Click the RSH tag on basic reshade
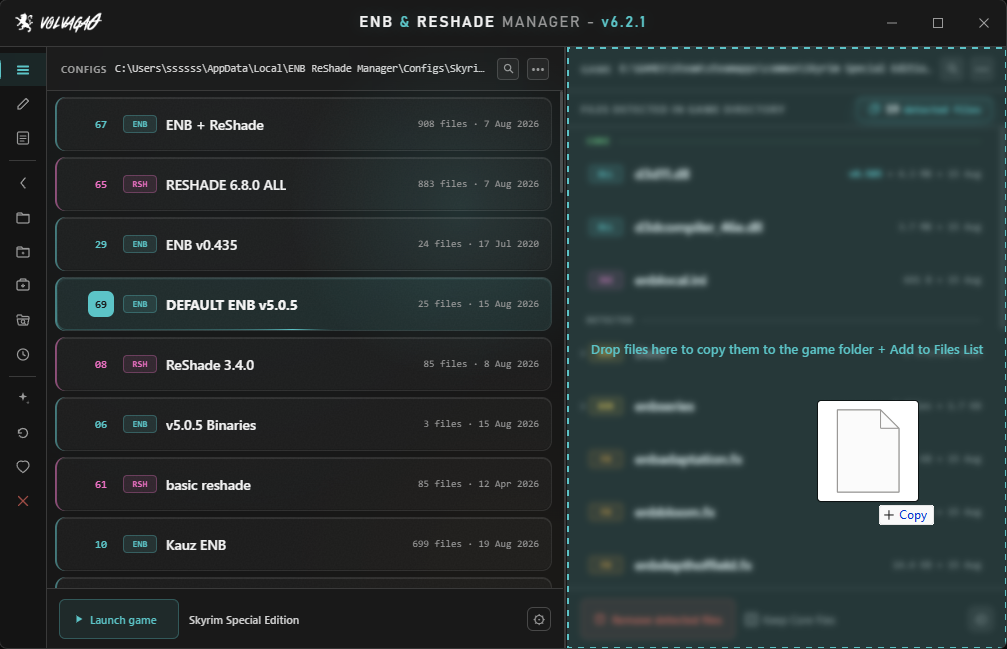1007x649 pixels. [x=140, y=485]
